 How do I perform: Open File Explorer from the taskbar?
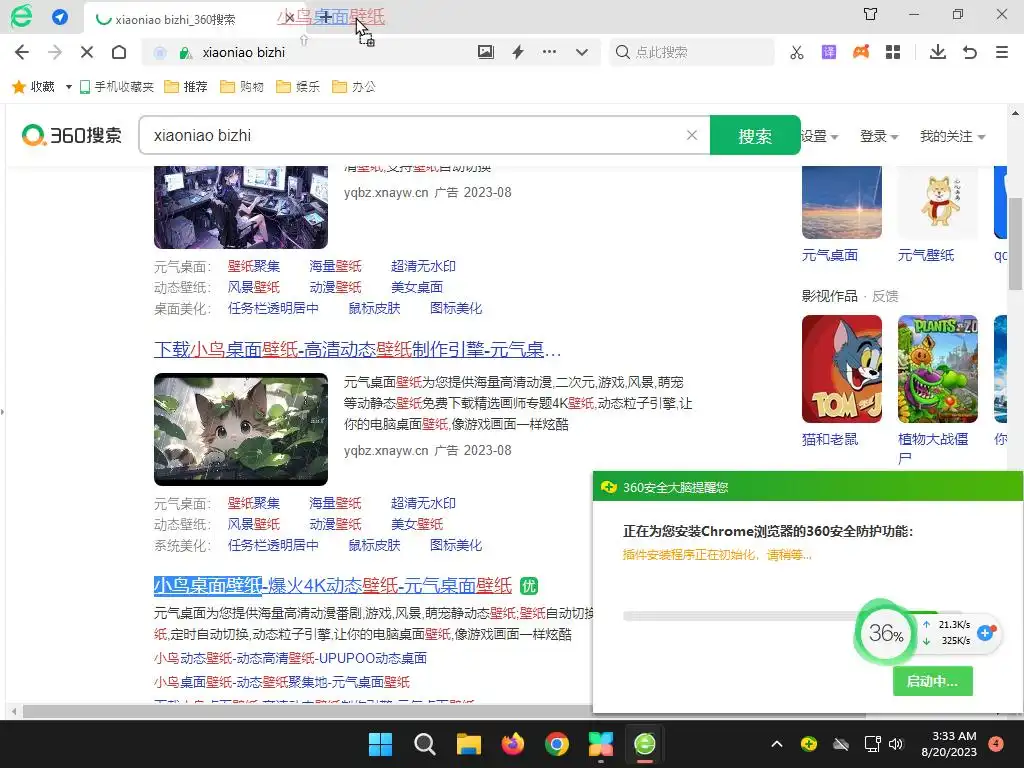(468, 744)
